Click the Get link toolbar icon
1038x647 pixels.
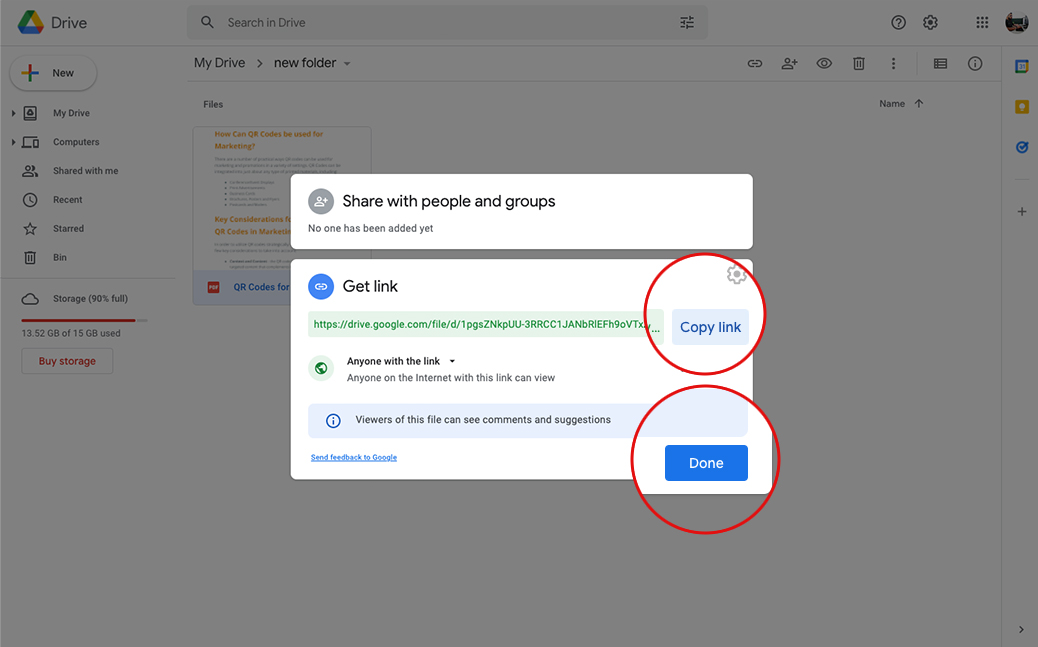pyautogui.click(x=755, y=63)
